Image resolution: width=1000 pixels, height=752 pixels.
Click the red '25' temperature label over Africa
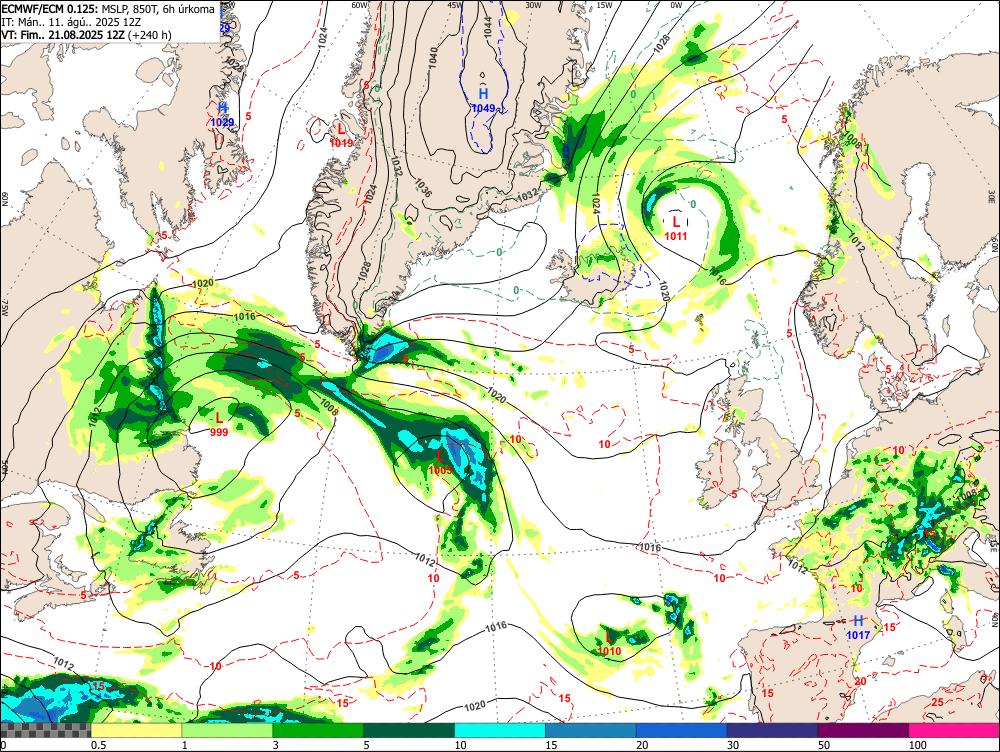click(938, 702)
